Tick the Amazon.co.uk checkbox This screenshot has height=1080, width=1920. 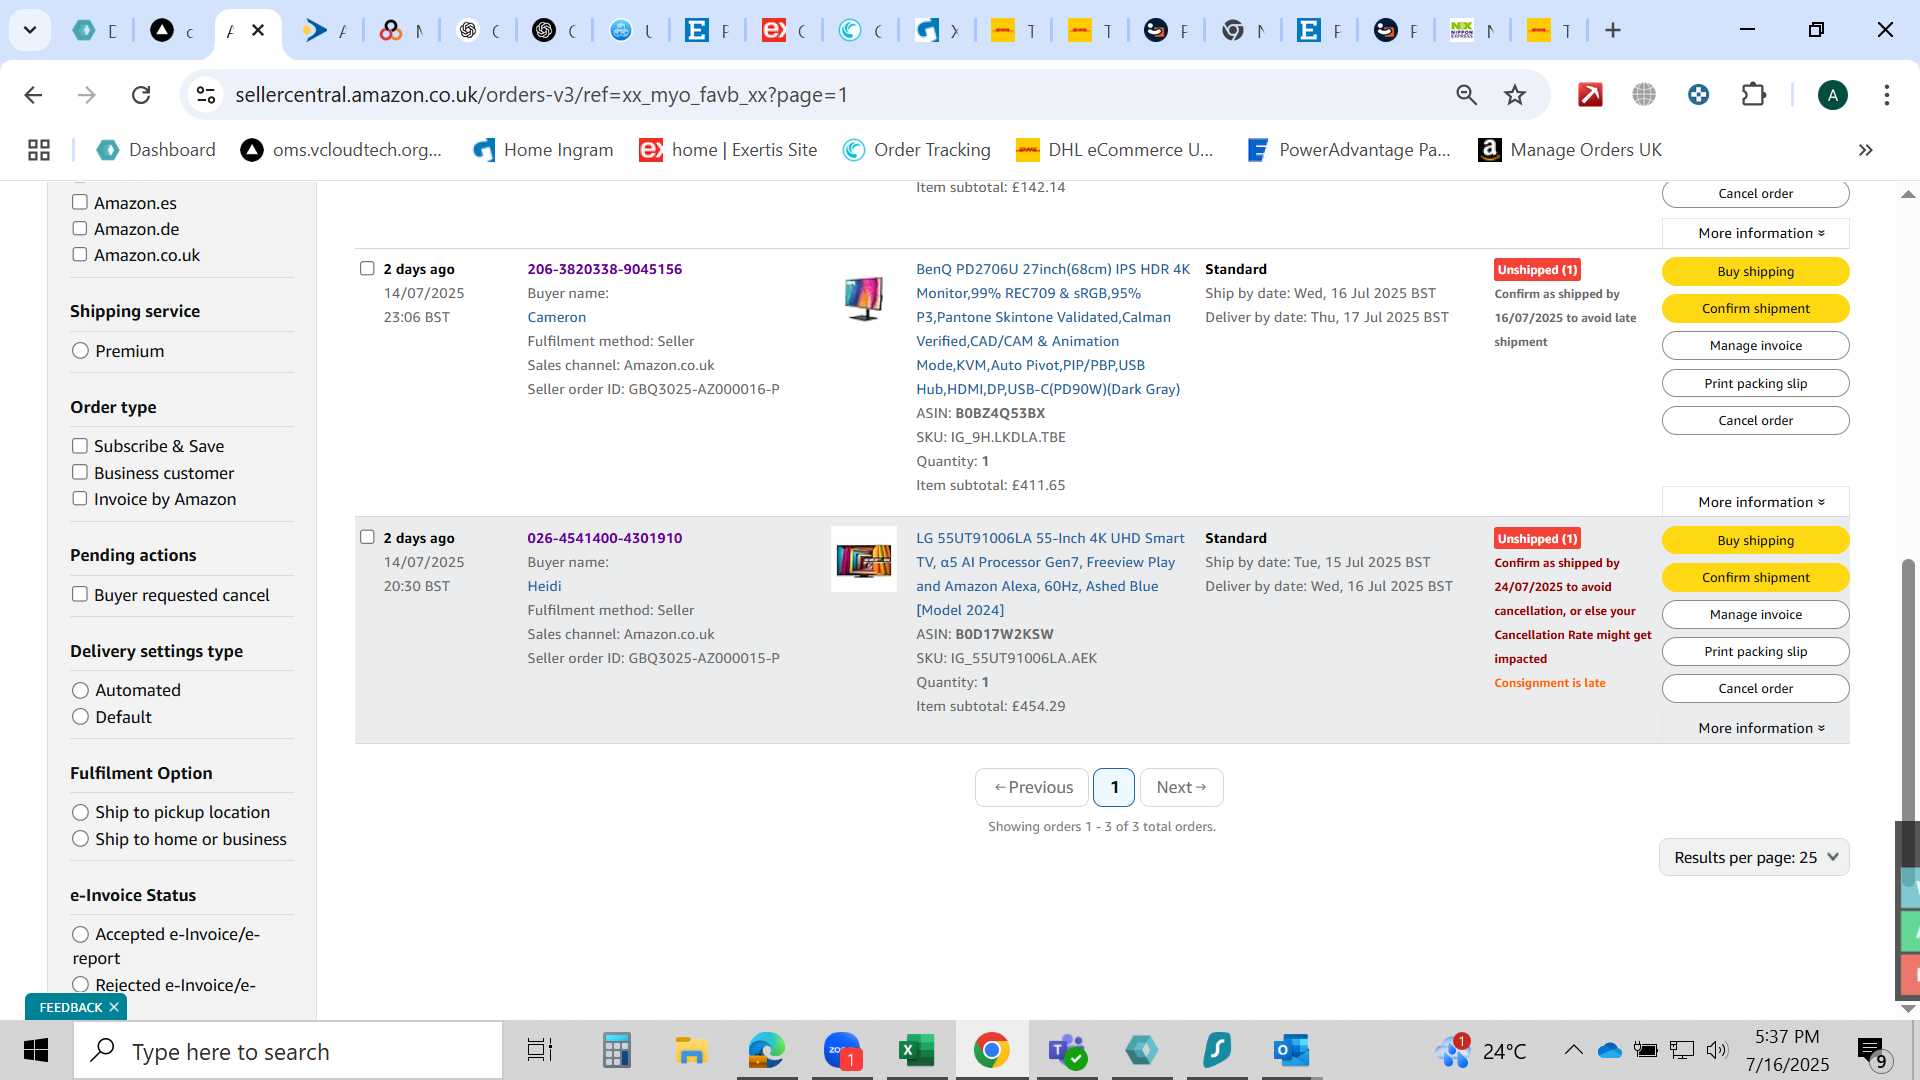click(79, 254)
